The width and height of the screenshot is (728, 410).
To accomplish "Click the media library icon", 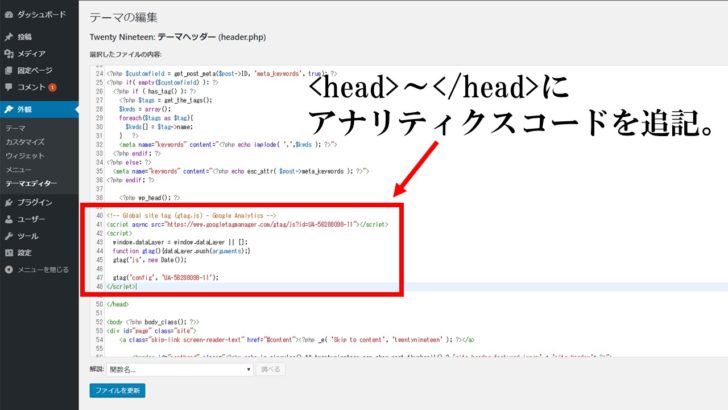I will coord(9,54).
